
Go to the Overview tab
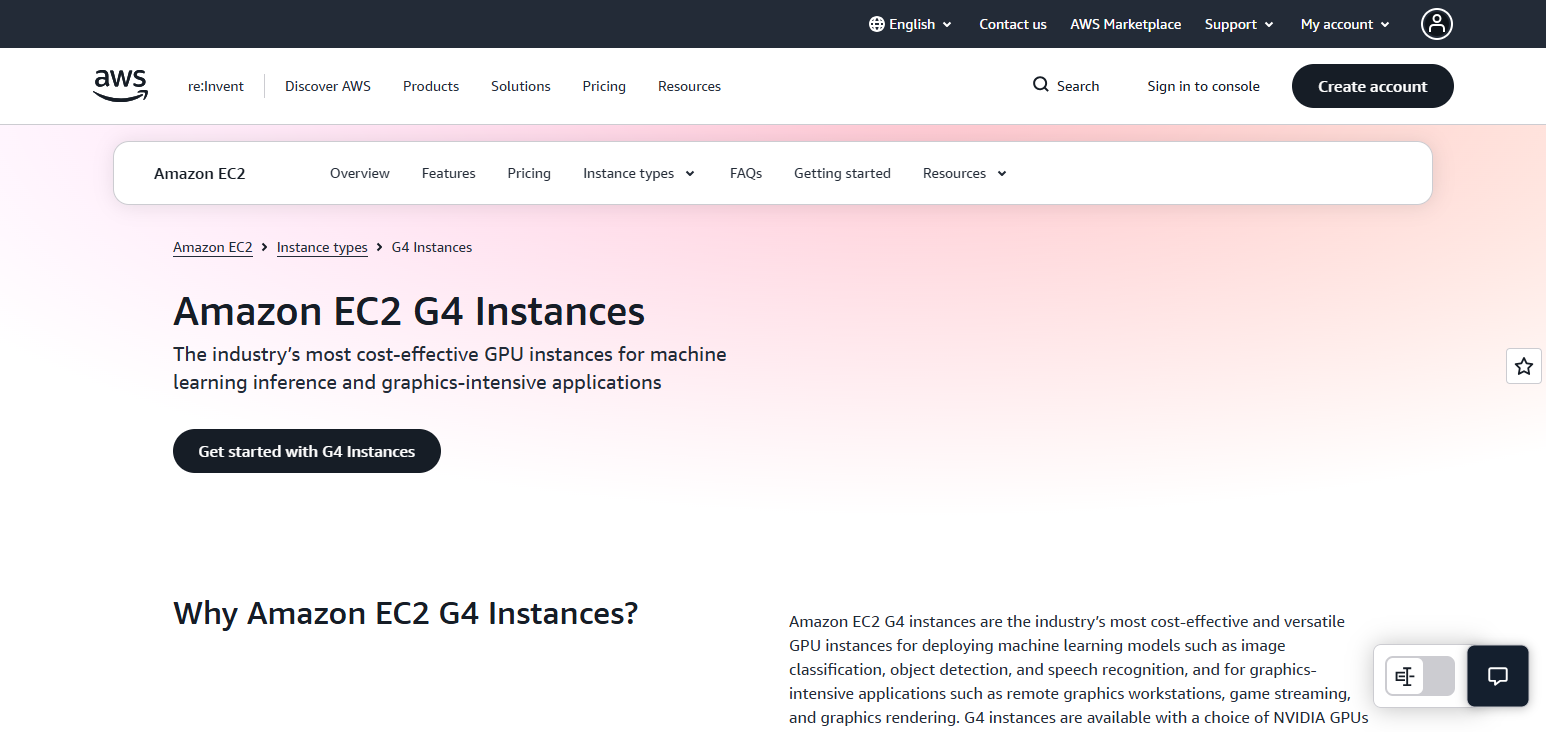point(360,173)
